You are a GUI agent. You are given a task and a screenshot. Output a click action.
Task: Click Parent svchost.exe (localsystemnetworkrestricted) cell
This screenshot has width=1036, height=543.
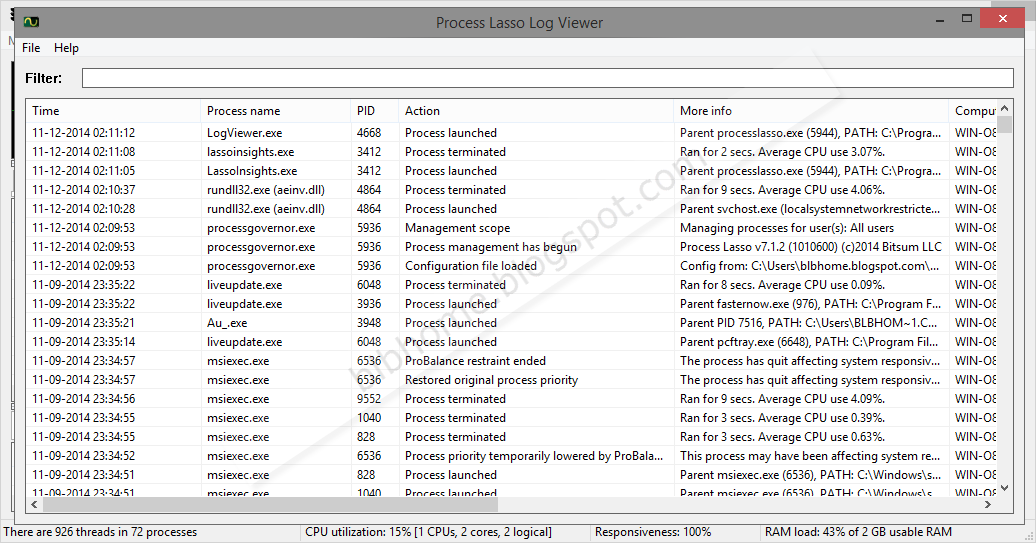click(809, 209)
